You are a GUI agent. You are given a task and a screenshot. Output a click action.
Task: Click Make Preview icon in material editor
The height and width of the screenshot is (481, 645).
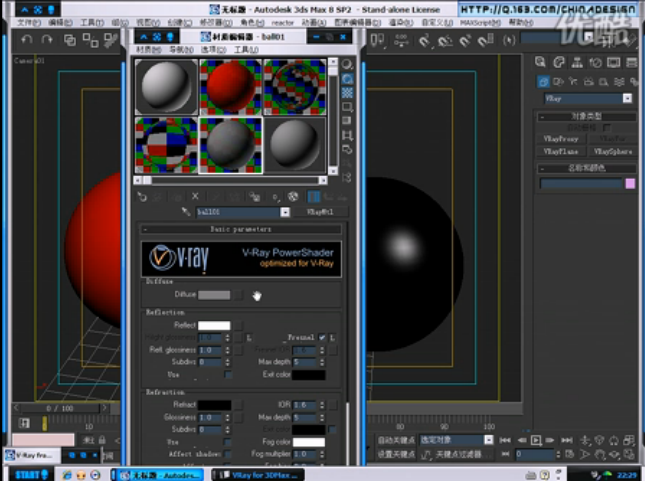[347, 135]
